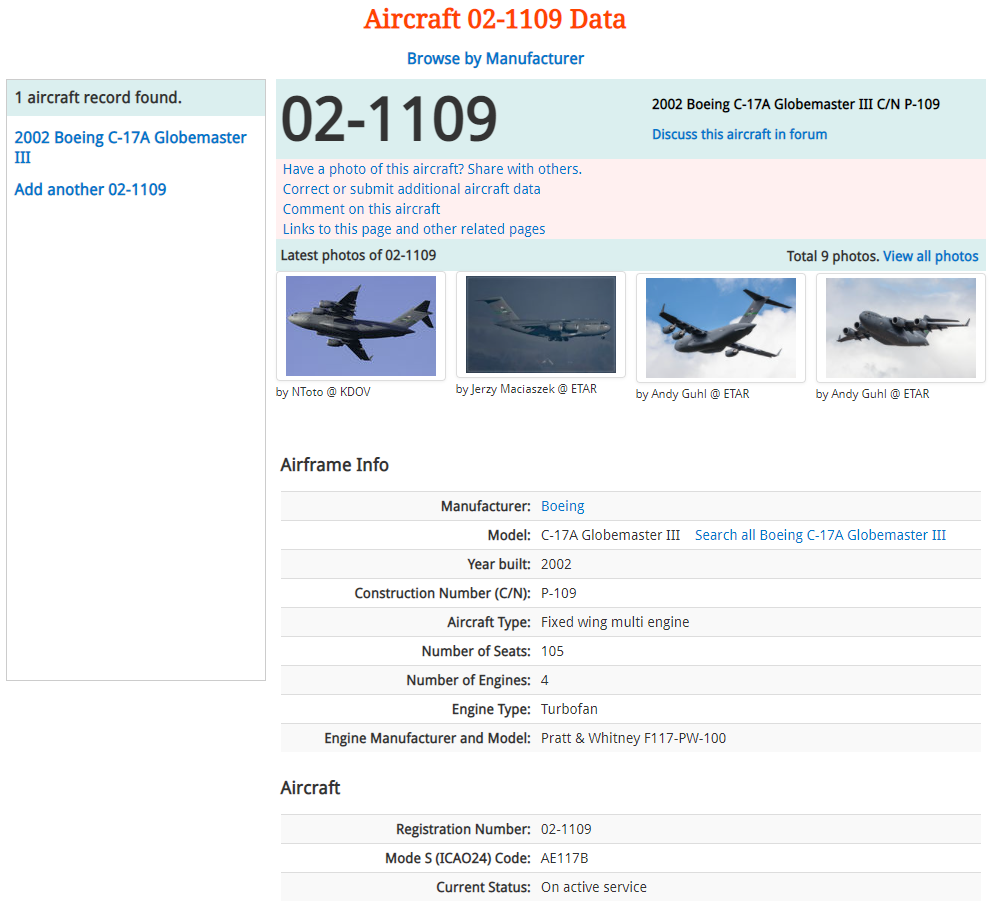Click Search all Boeing C-17A Globemaster III
Image resolution: width=1000 pixels, height=924 pixels.
820,535
